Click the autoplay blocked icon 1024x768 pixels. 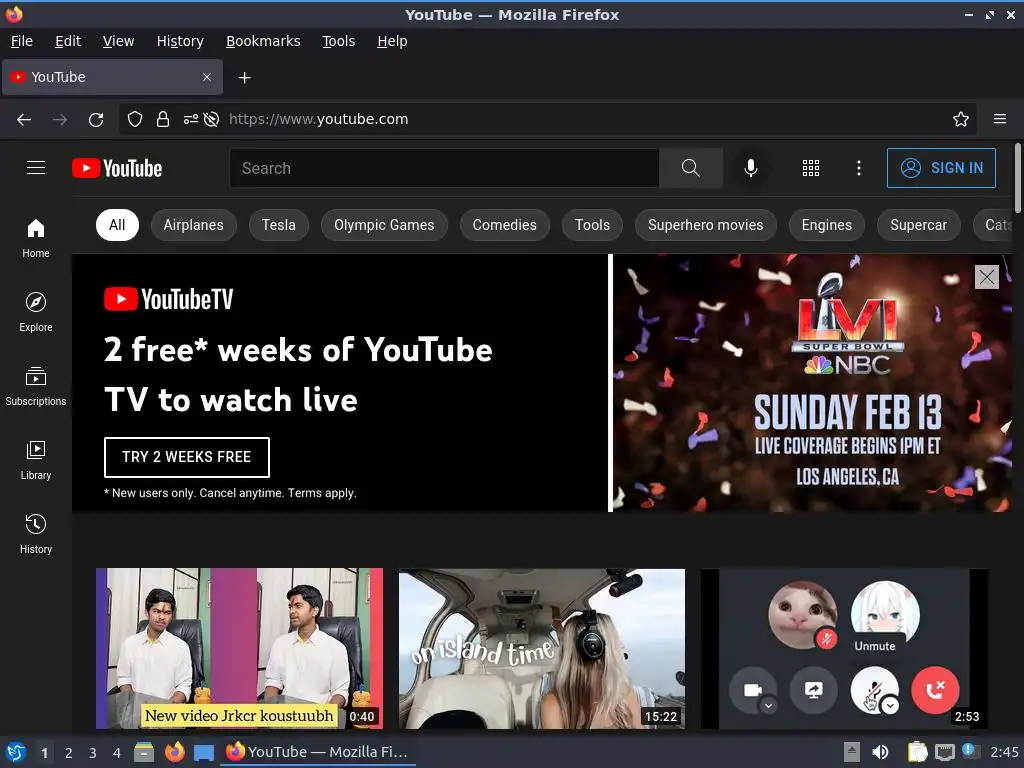[211, 119]
